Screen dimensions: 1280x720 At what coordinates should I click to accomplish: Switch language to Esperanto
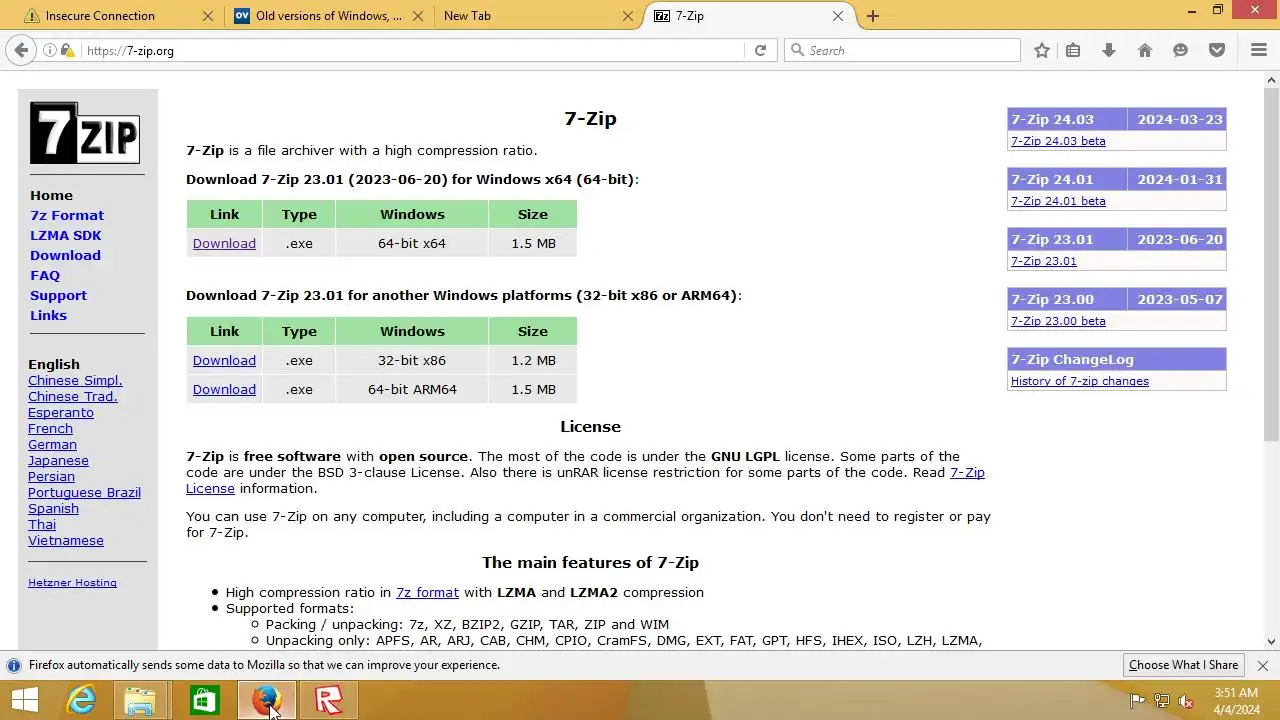(61, 412)
